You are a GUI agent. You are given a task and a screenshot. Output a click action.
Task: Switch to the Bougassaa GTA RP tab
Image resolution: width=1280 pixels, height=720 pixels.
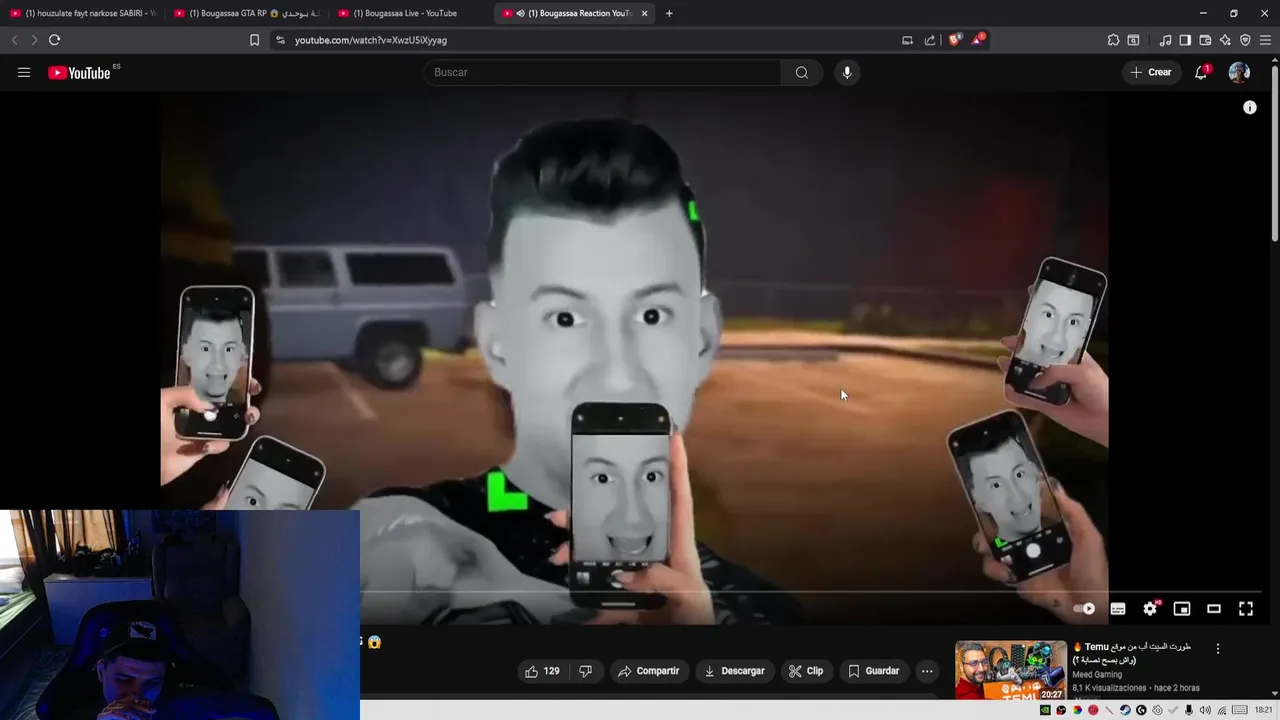point(246,13)
